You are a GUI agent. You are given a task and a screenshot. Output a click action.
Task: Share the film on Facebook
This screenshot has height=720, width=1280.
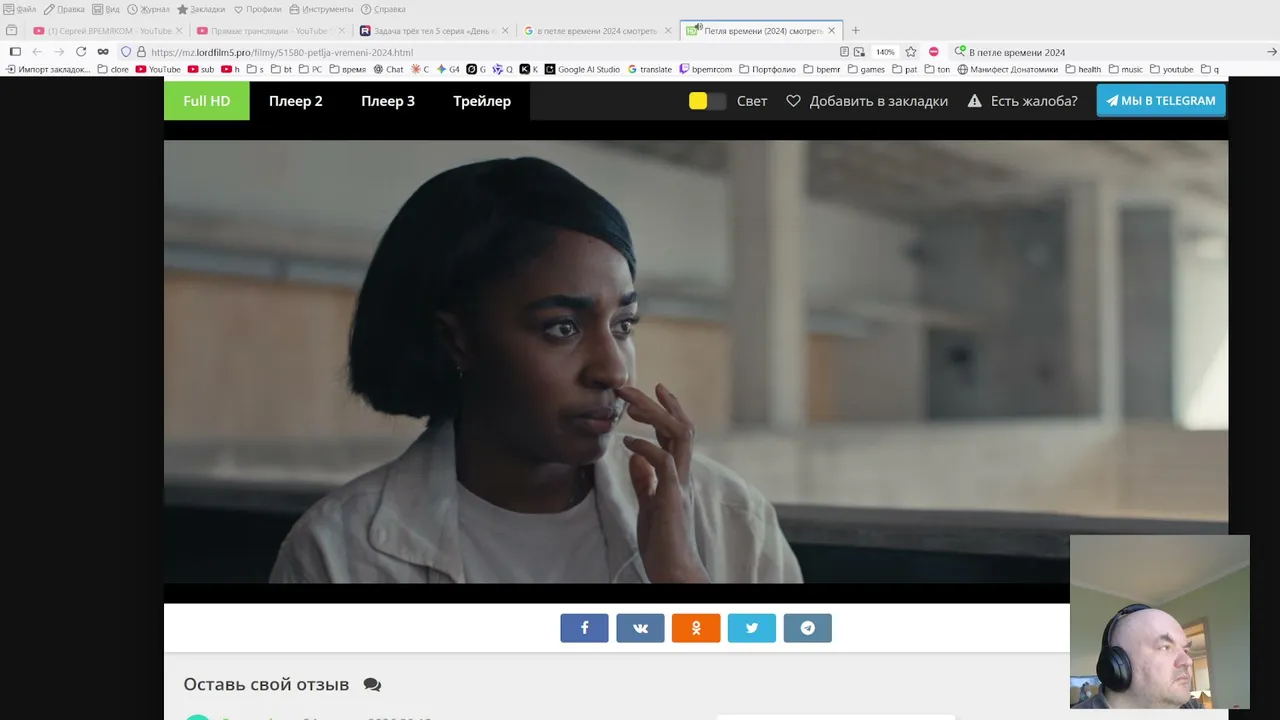click(584, 628)
